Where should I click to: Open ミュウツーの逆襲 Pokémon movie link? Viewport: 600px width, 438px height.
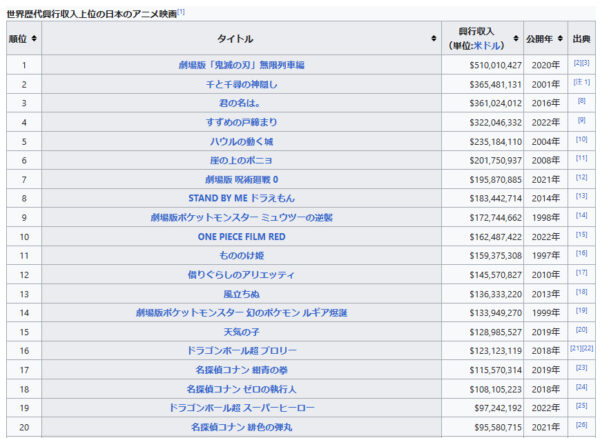(241, 218)
